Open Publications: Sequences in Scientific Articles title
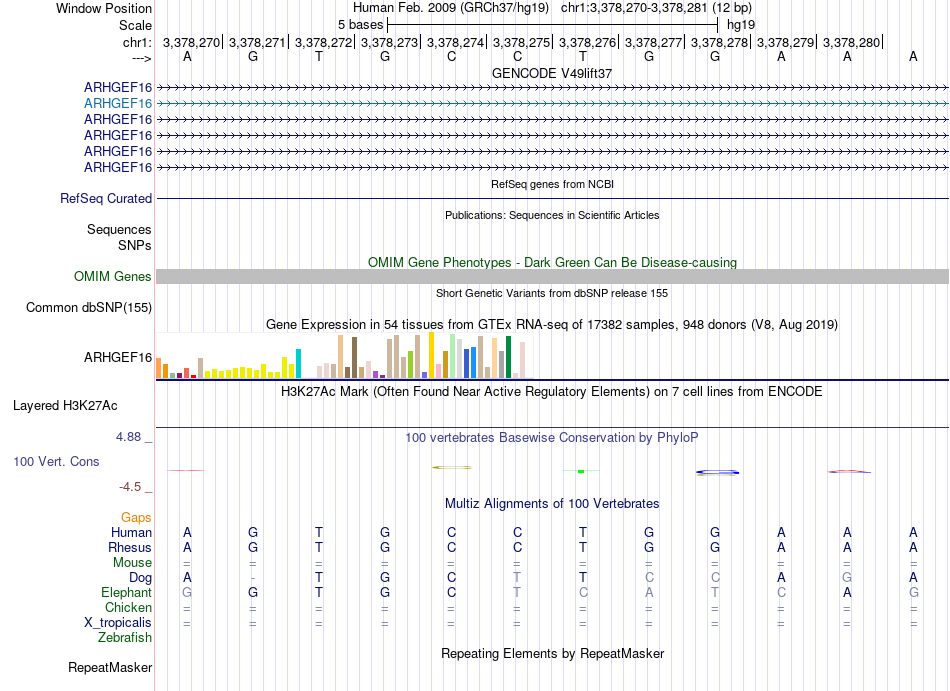The width and height of the screenshot is (950, 691). coord(552,215)
